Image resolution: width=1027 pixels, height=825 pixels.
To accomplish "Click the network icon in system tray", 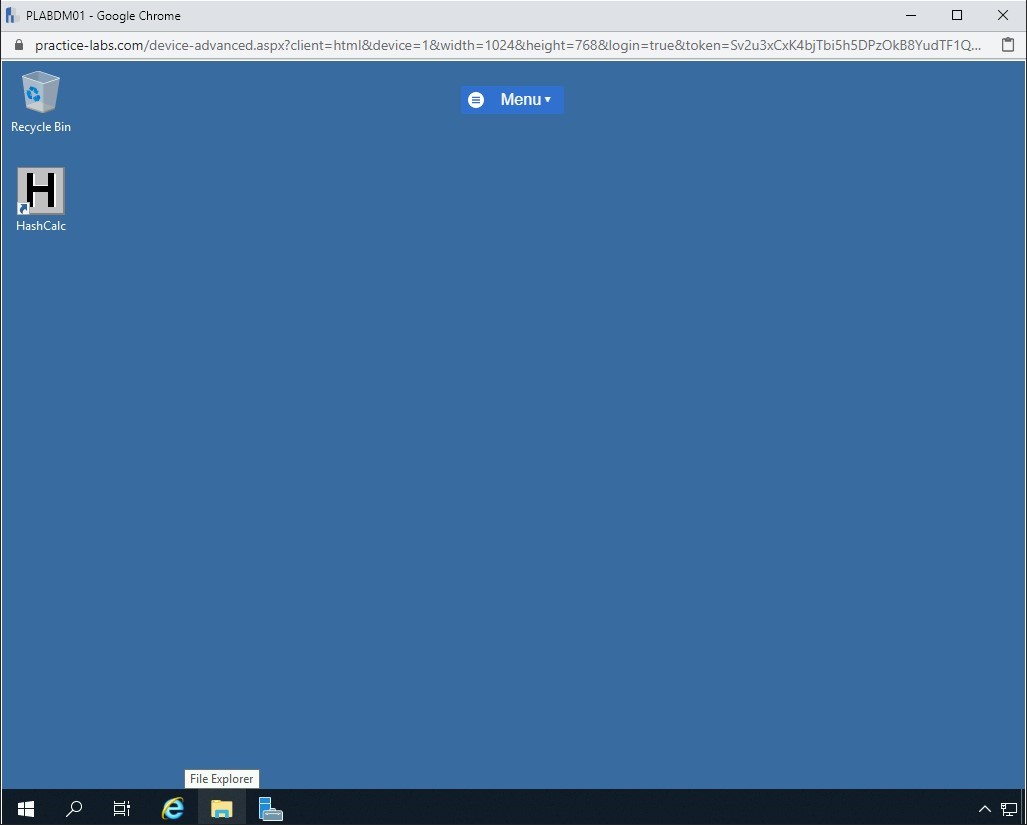I will (x=1008, y=809).
